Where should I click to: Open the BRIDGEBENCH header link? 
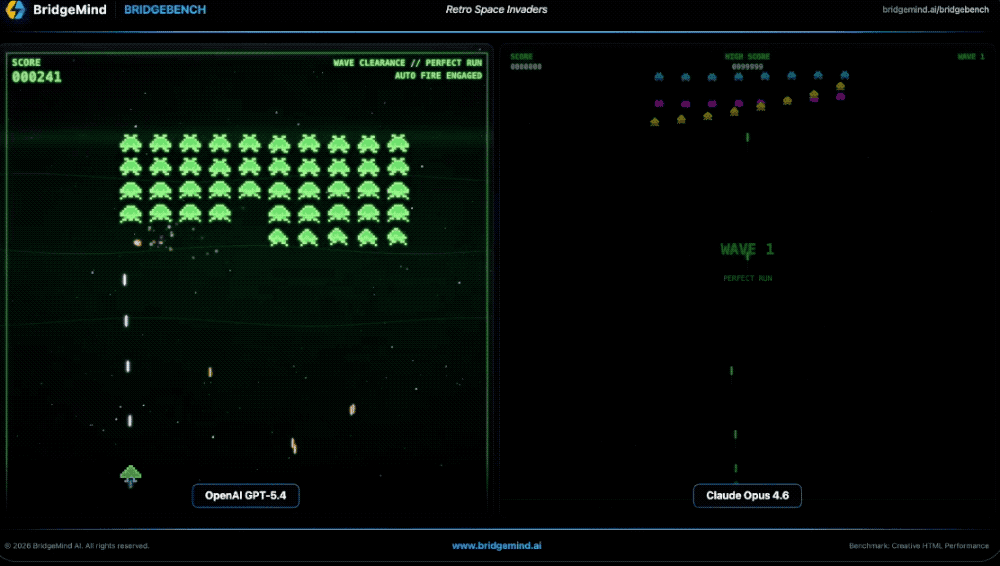click(x=165, y=10)
